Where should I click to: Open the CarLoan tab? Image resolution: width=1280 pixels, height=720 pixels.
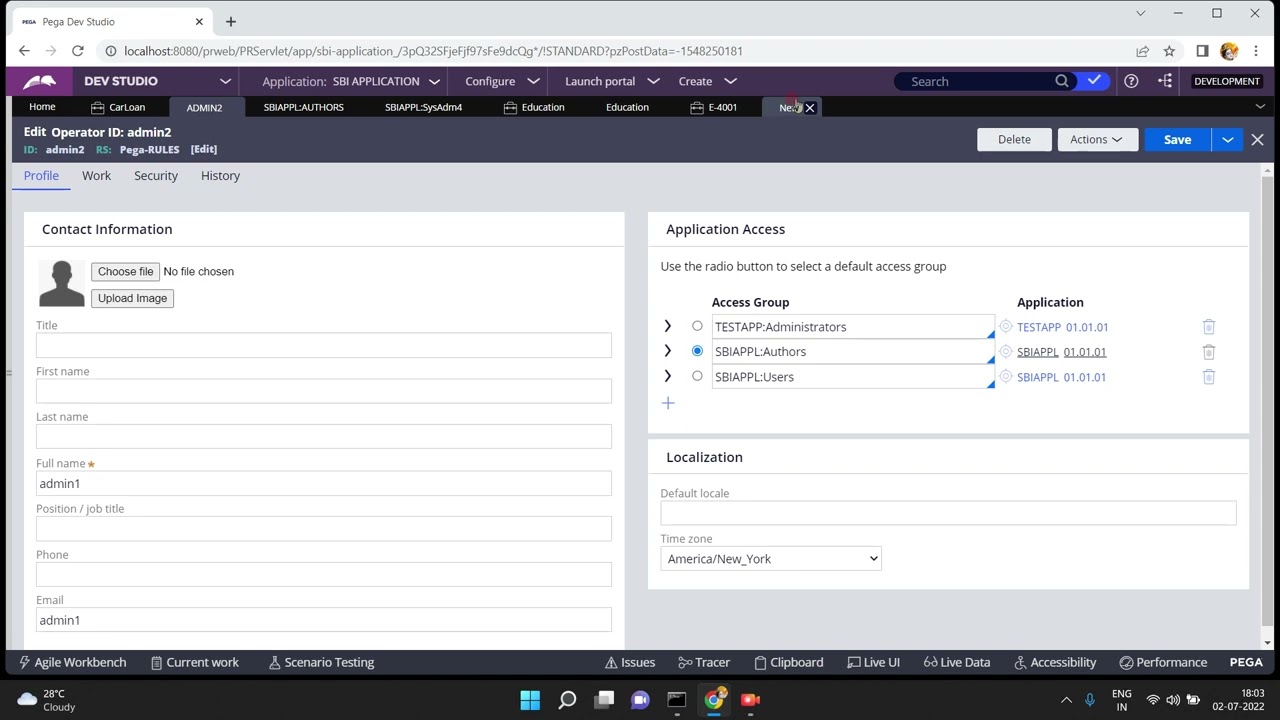coord(118,107)
